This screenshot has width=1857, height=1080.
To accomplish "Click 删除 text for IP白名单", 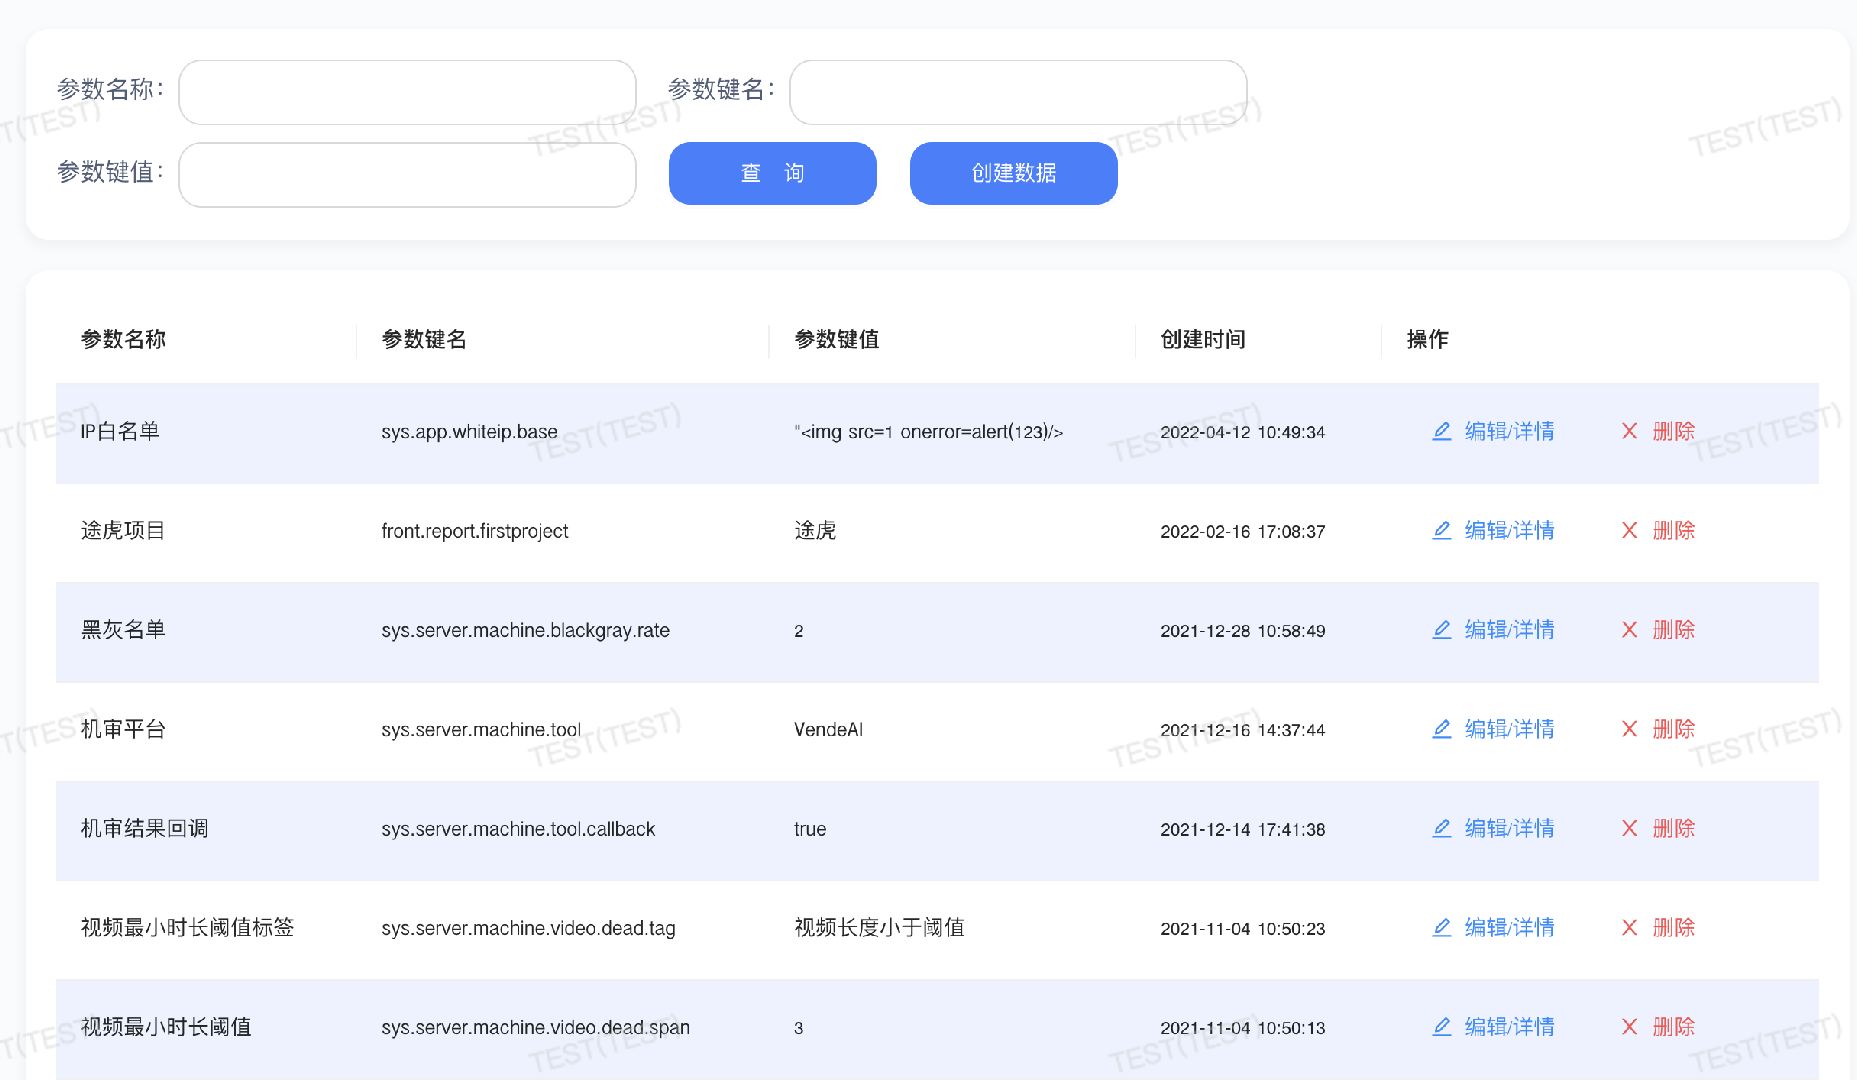I will click(1674, 431).
